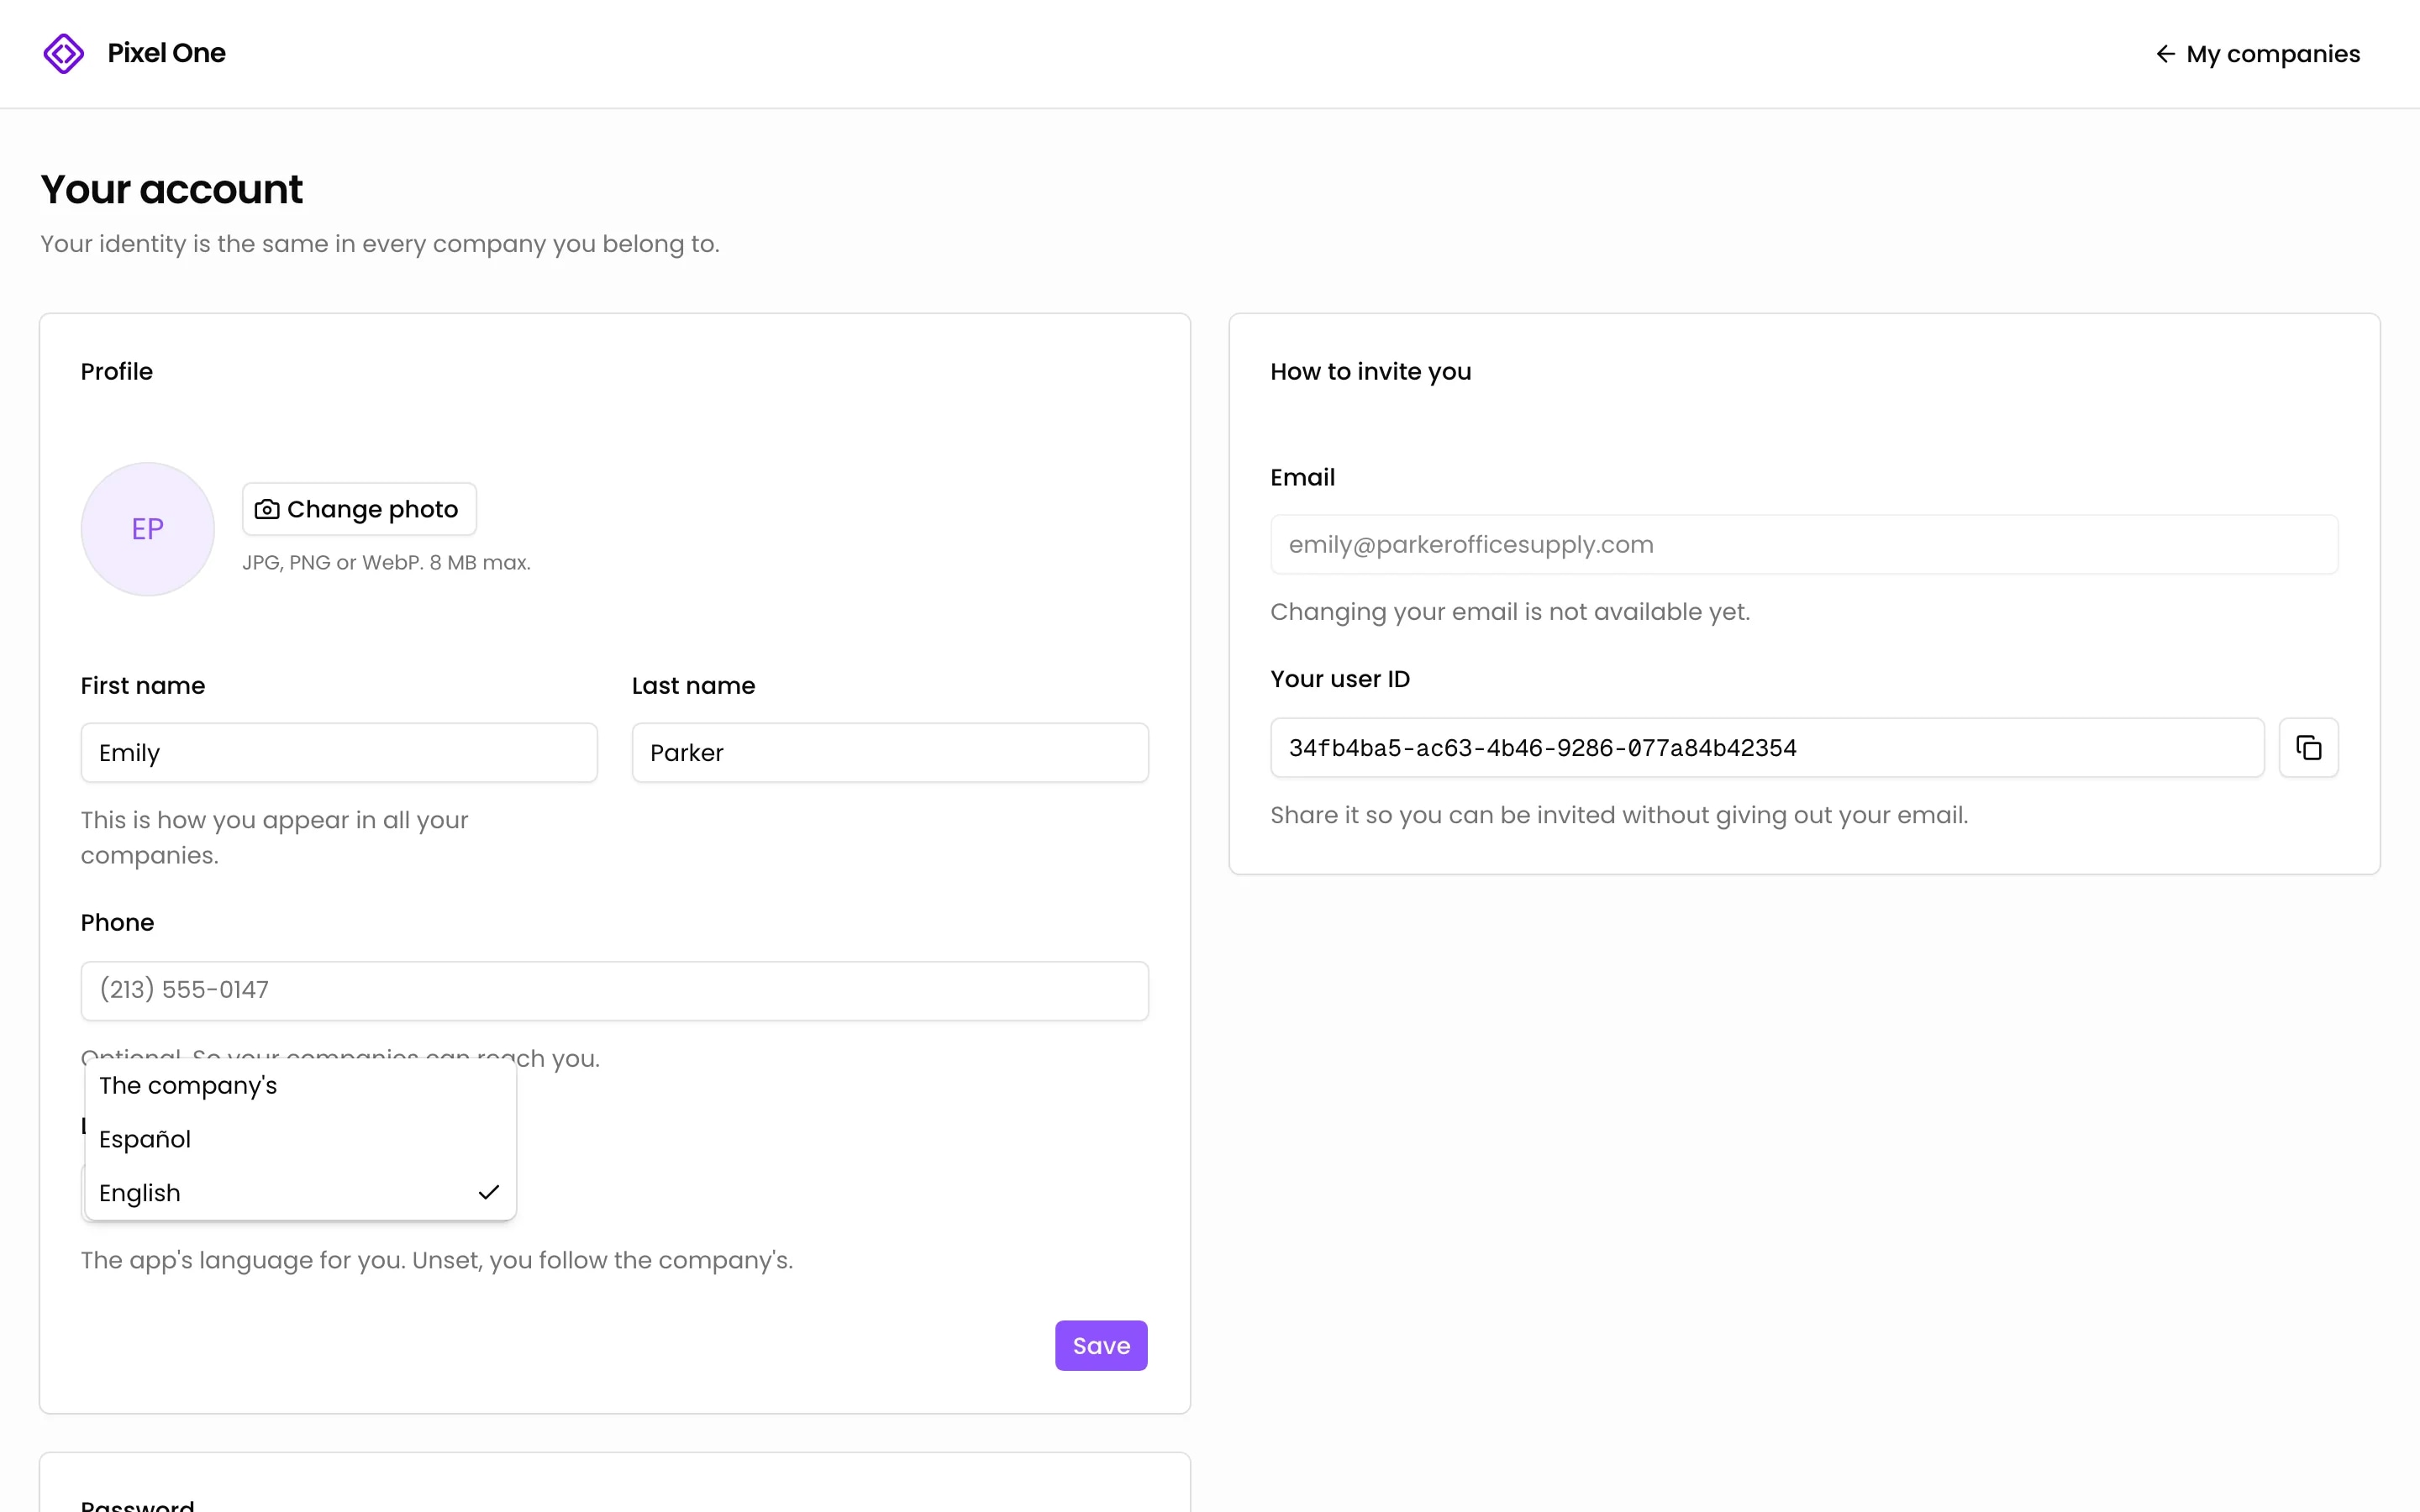Select Español from the language list

coord(301,1139)
